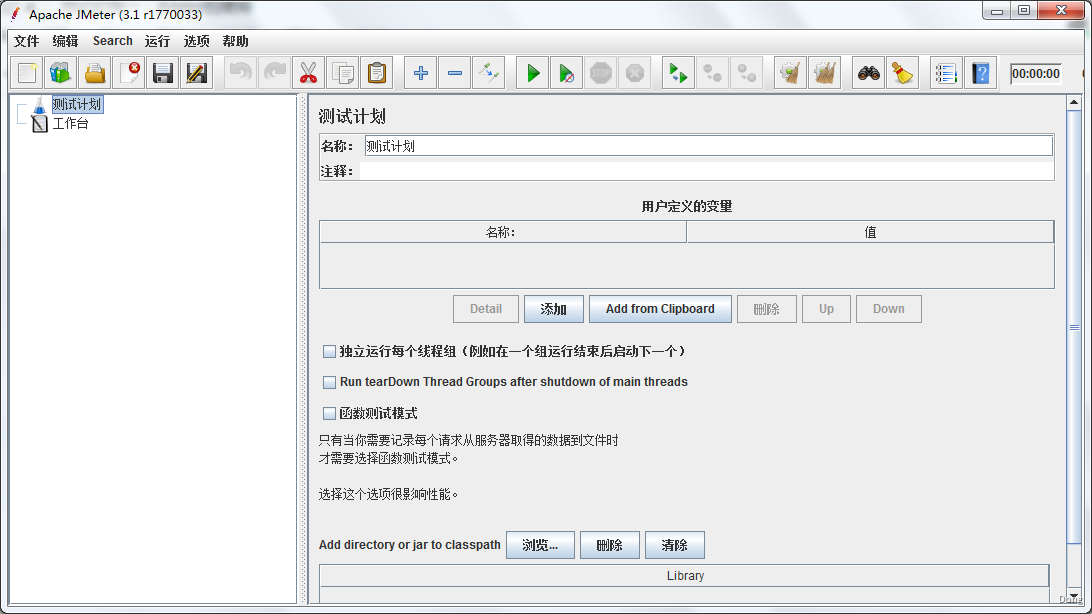1092x614 pixels.
Task: Open the 选项 menu
Action: point(196,41)
